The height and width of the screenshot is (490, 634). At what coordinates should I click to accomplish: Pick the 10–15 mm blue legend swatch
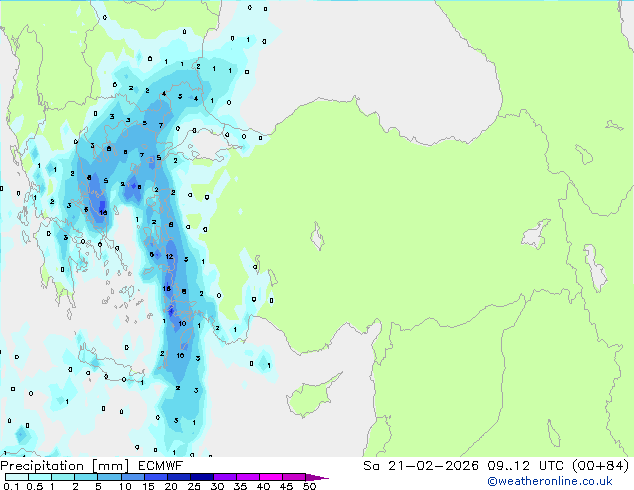click(x=132, y=477)
